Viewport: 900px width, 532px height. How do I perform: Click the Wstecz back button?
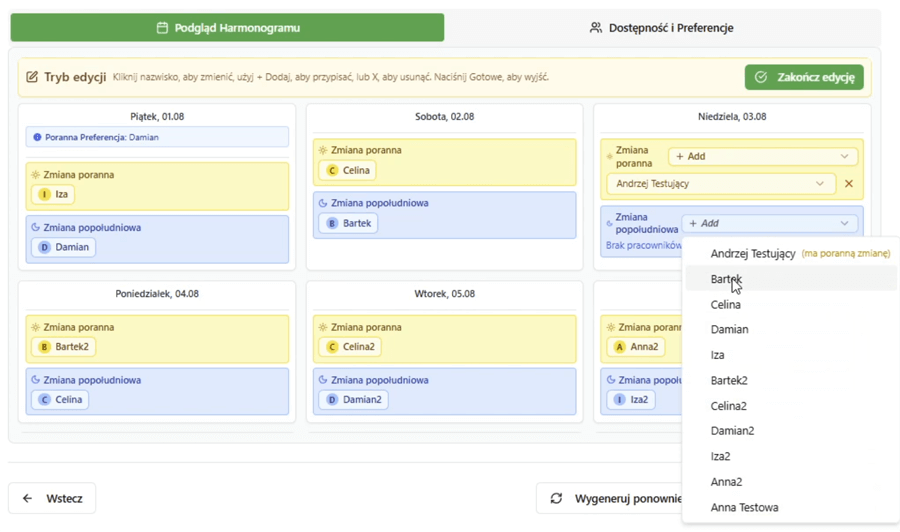tap(52, 498)
